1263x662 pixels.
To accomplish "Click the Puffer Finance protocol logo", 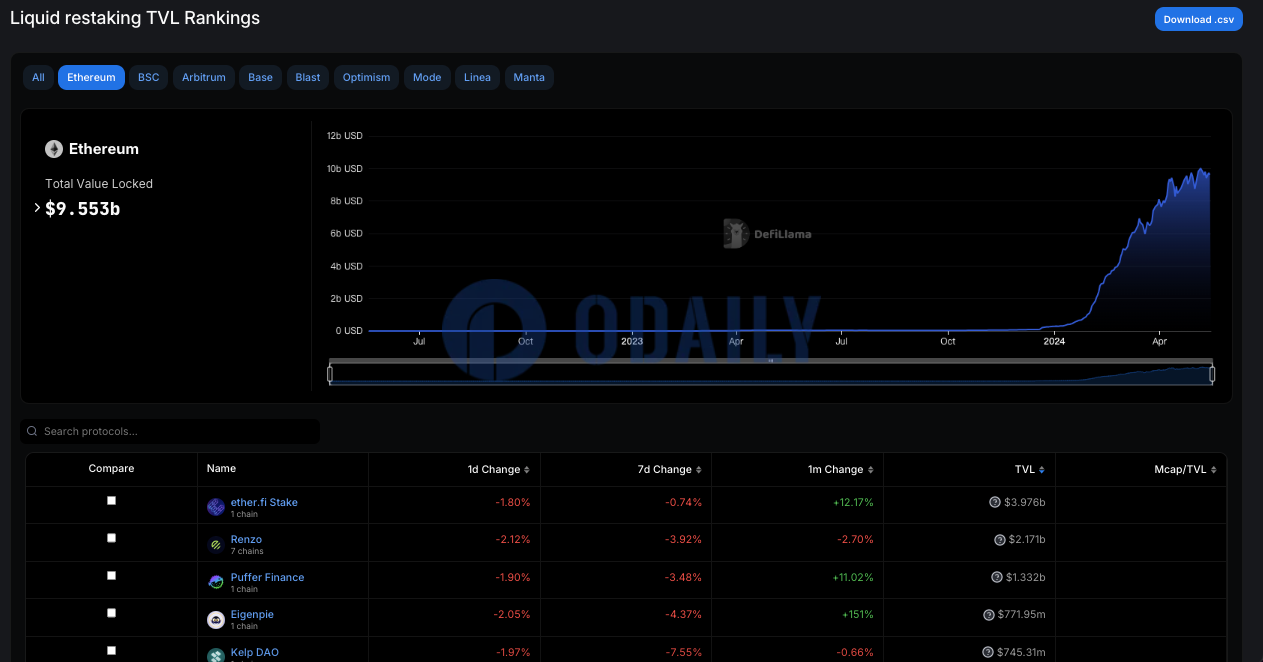I will click(x=216, y=582).
